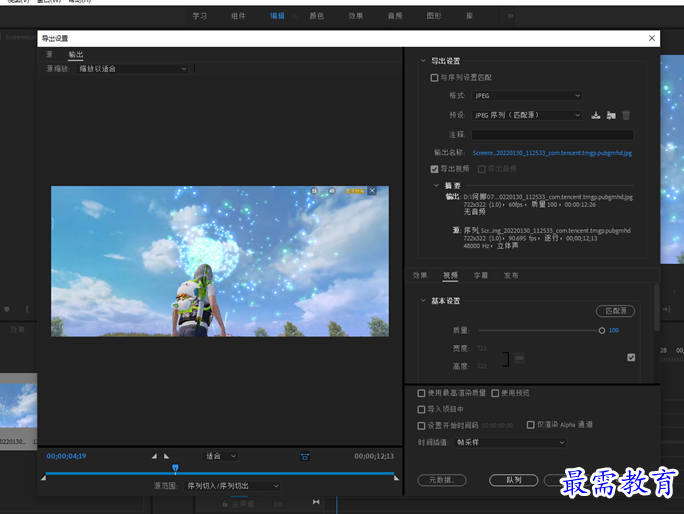Click the quality slider handle
684x514 pixels.
pos(602,331)
